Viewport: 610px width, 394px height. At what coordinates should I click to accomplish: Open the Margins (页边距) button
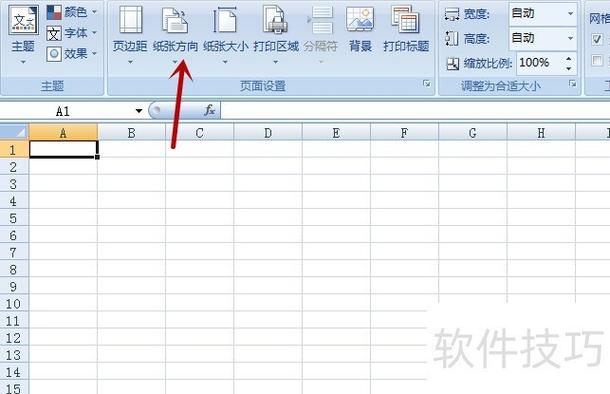coord(130,33)
